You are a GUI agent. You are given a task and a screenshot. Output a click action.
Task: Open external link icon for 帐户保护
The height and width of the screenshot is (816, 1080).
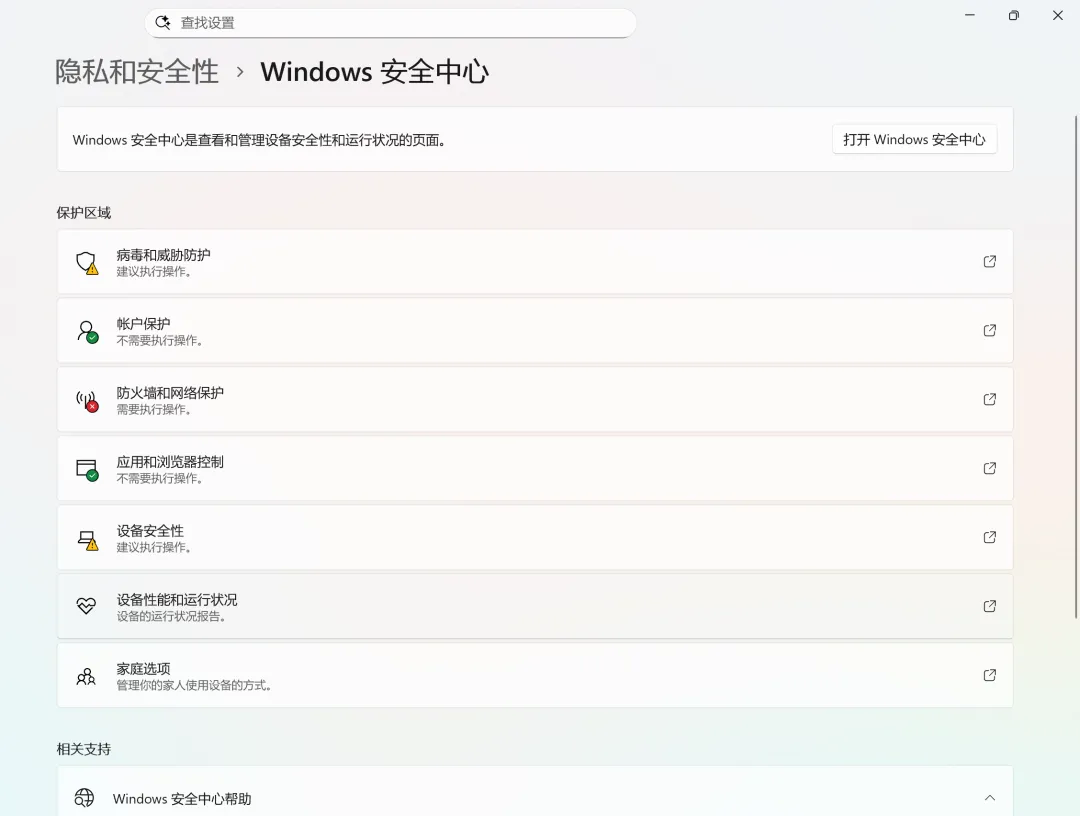(990, 331)
